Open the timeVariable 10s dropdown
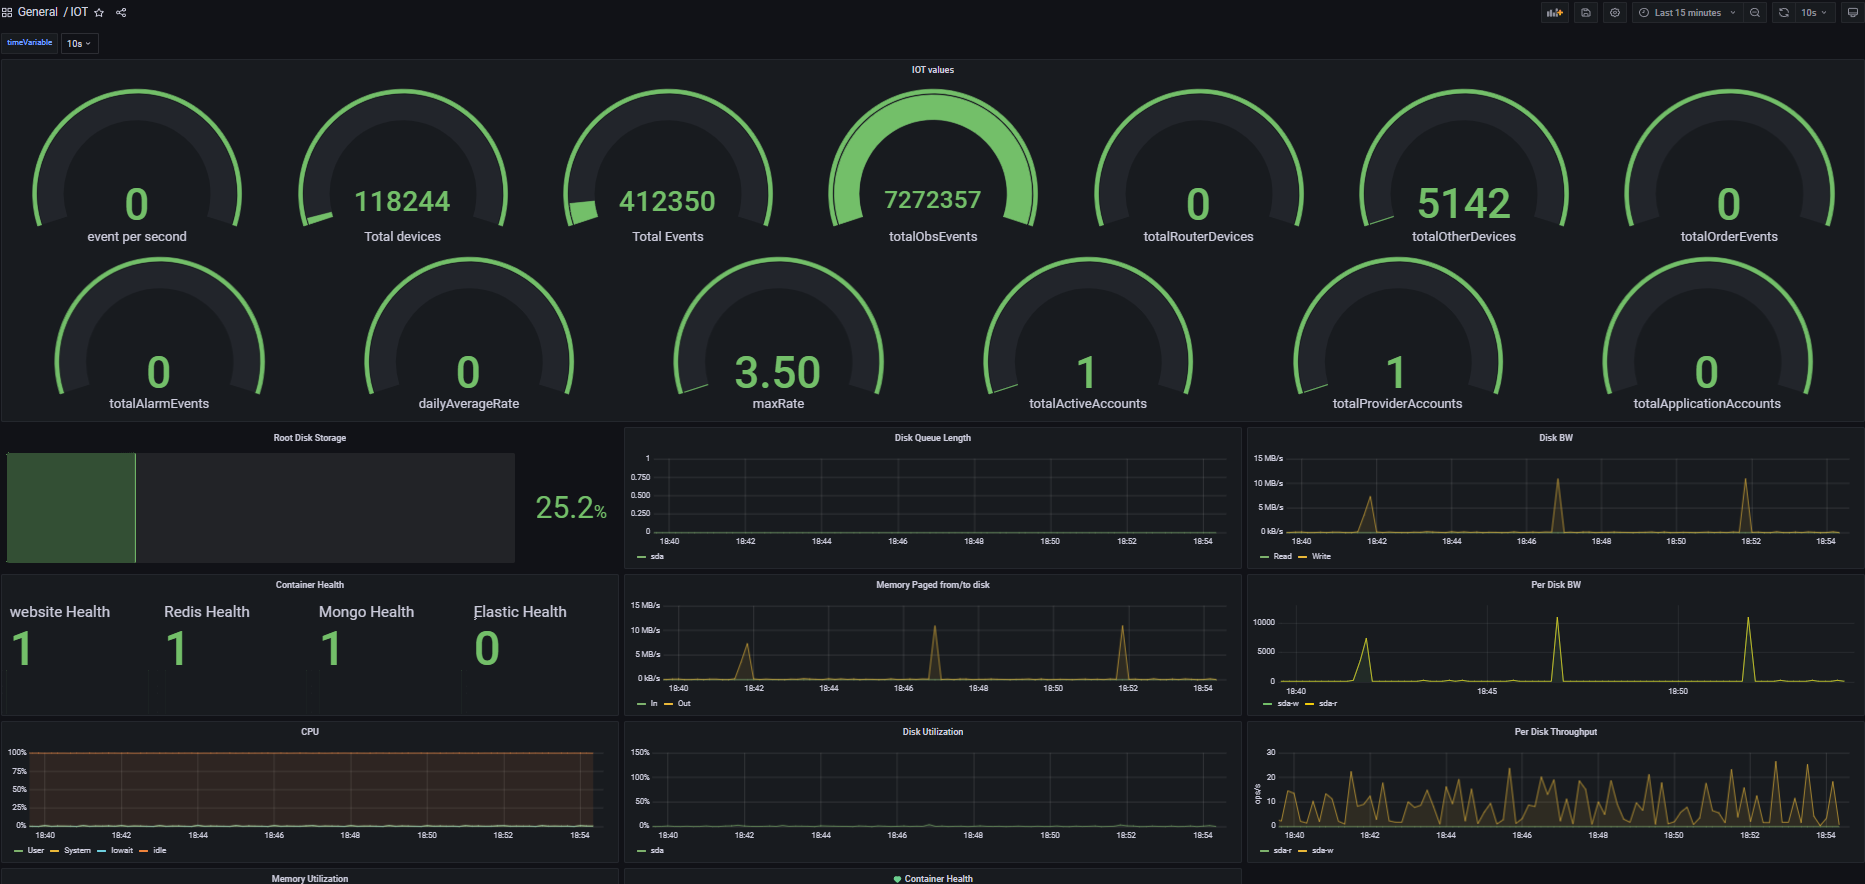The image size is (1865, 884). 79,43
